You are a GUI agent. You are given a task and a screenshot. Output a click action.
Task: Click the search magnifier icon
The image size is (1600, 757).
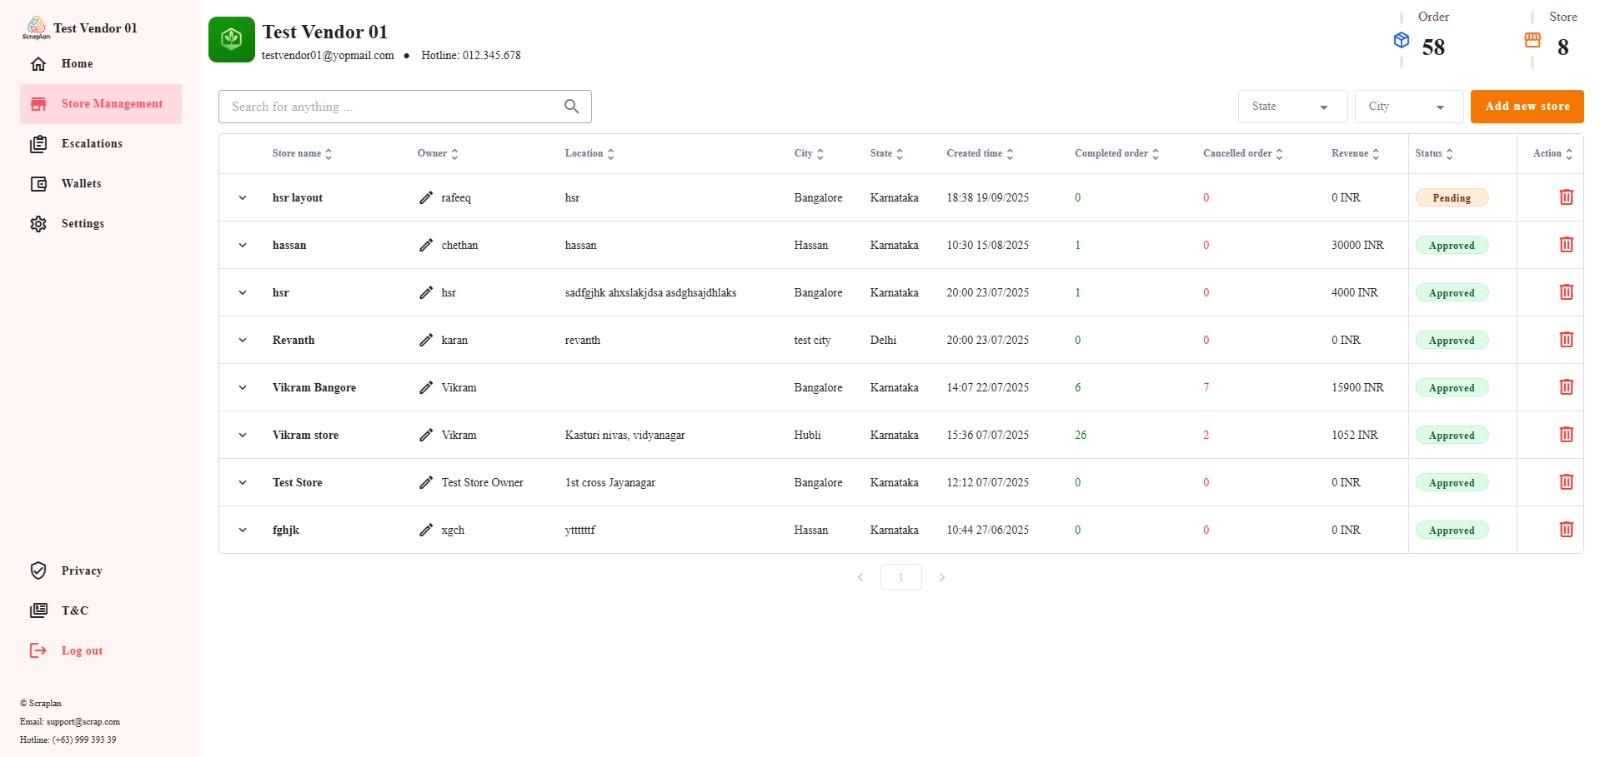click(571, 107)
